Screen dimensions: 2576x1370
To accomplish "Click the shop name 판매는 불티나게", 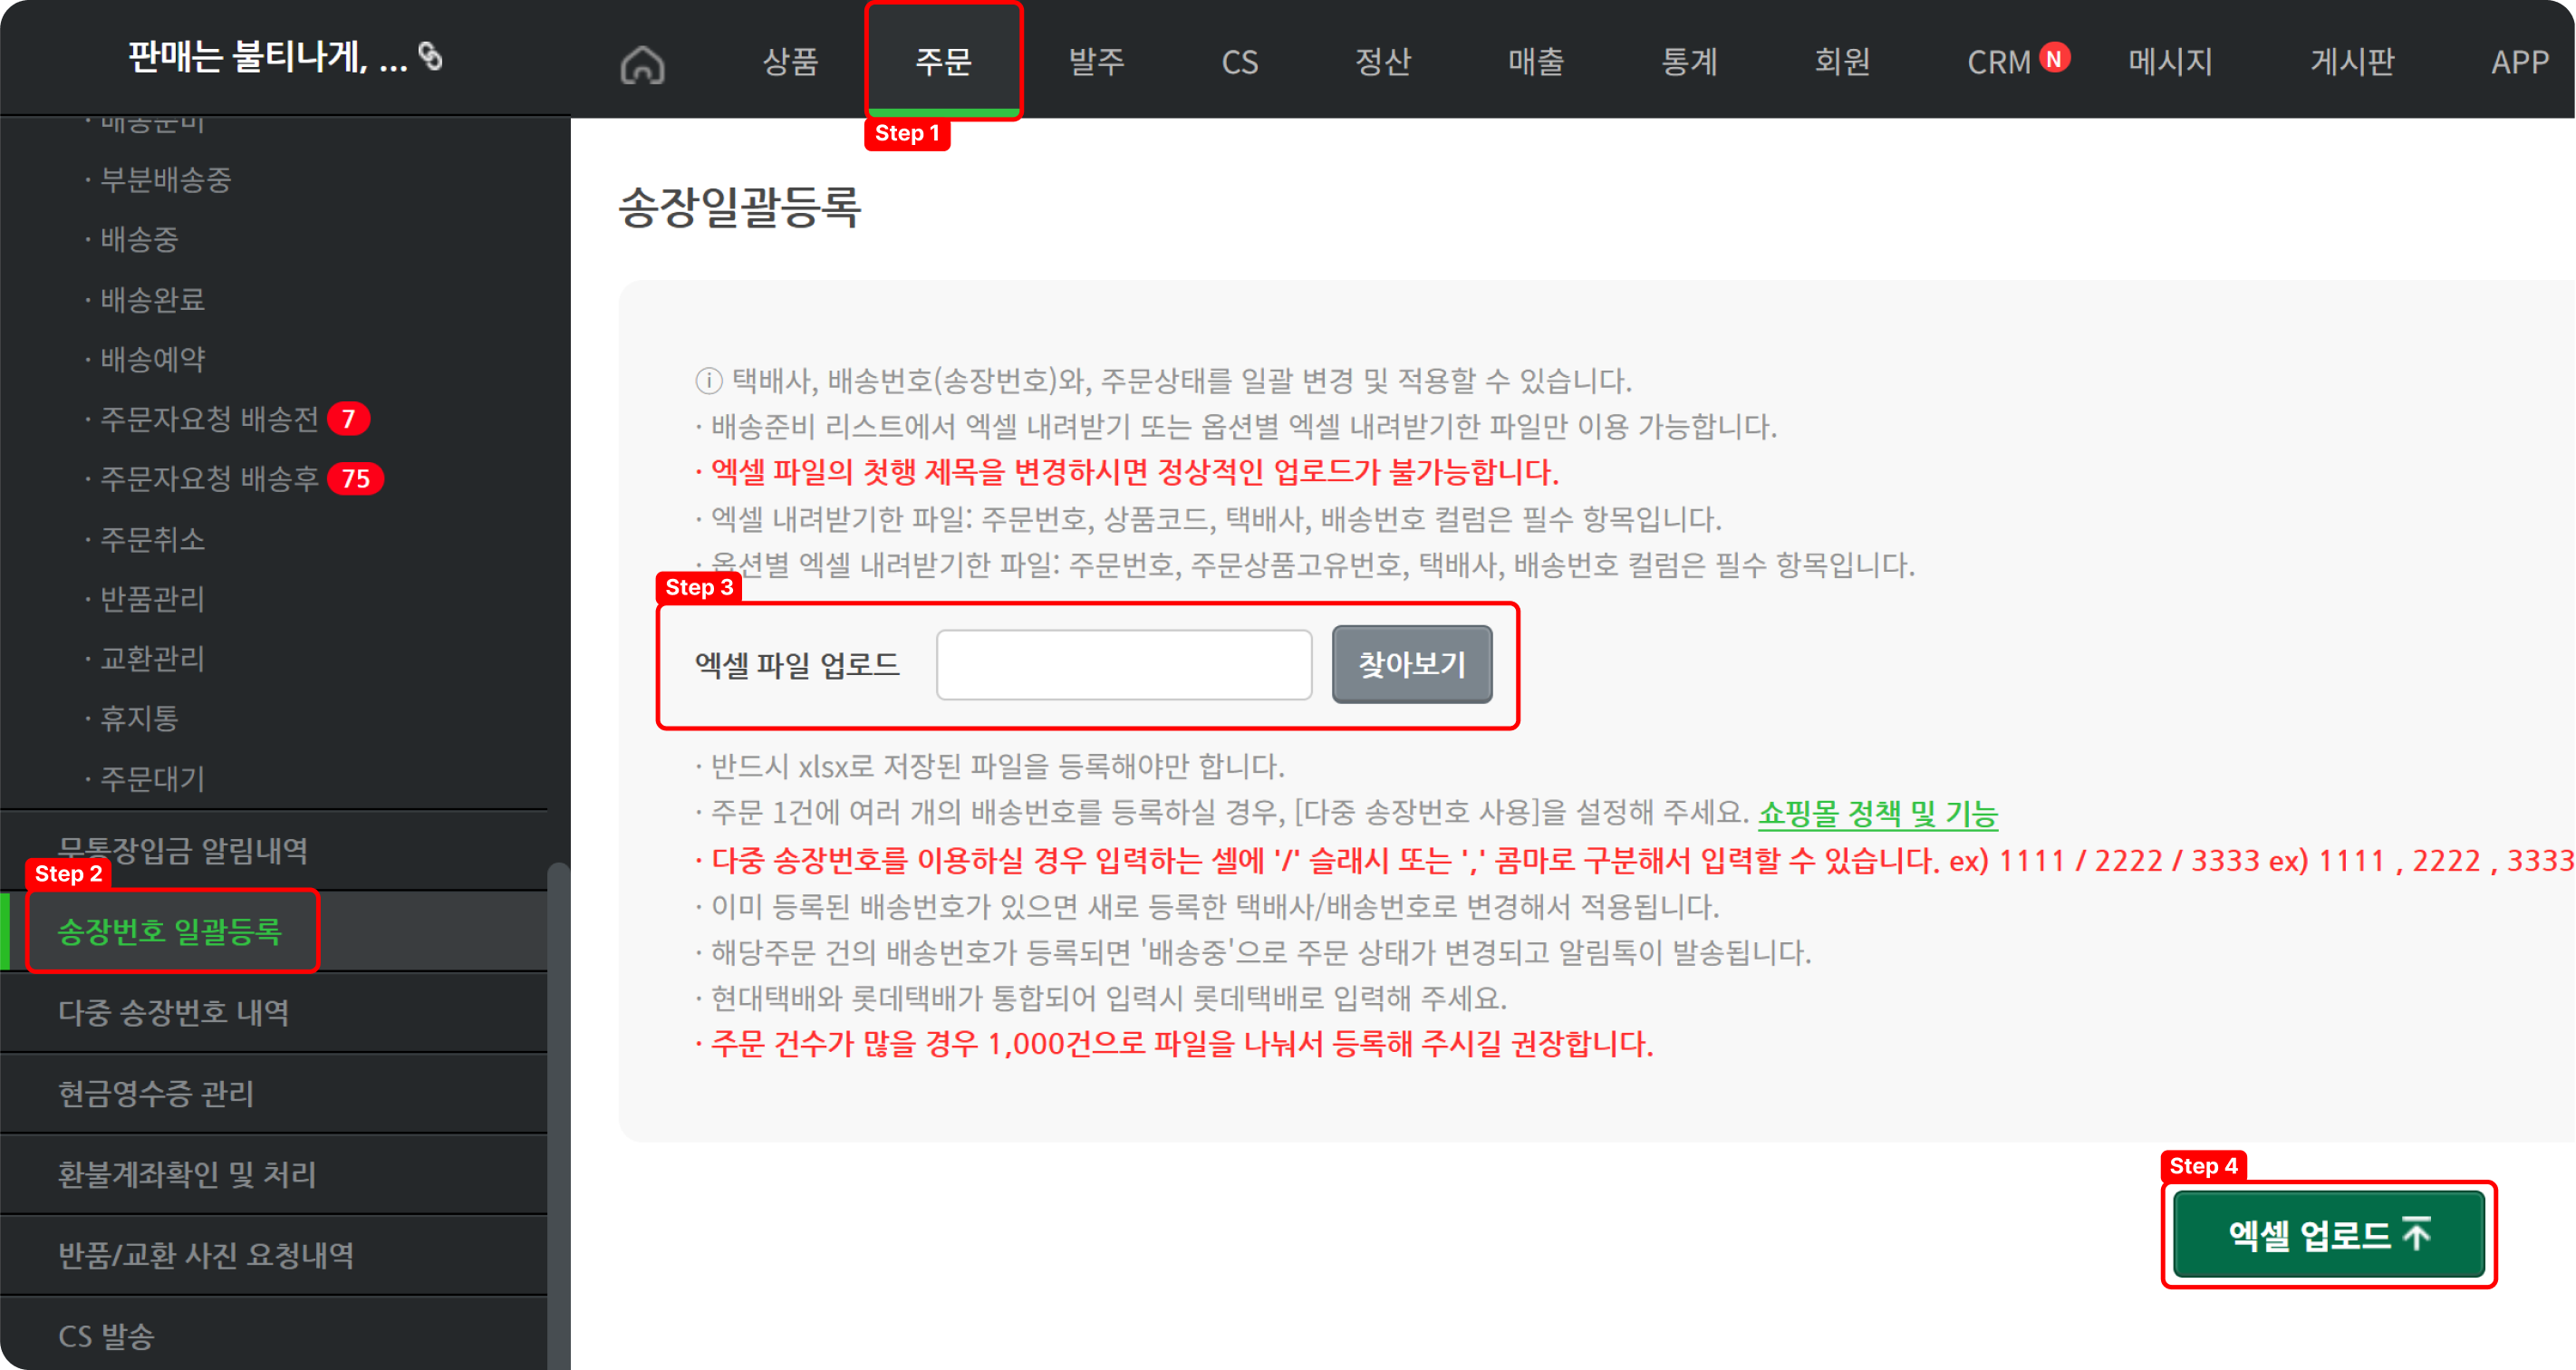I will pos(268,57).
